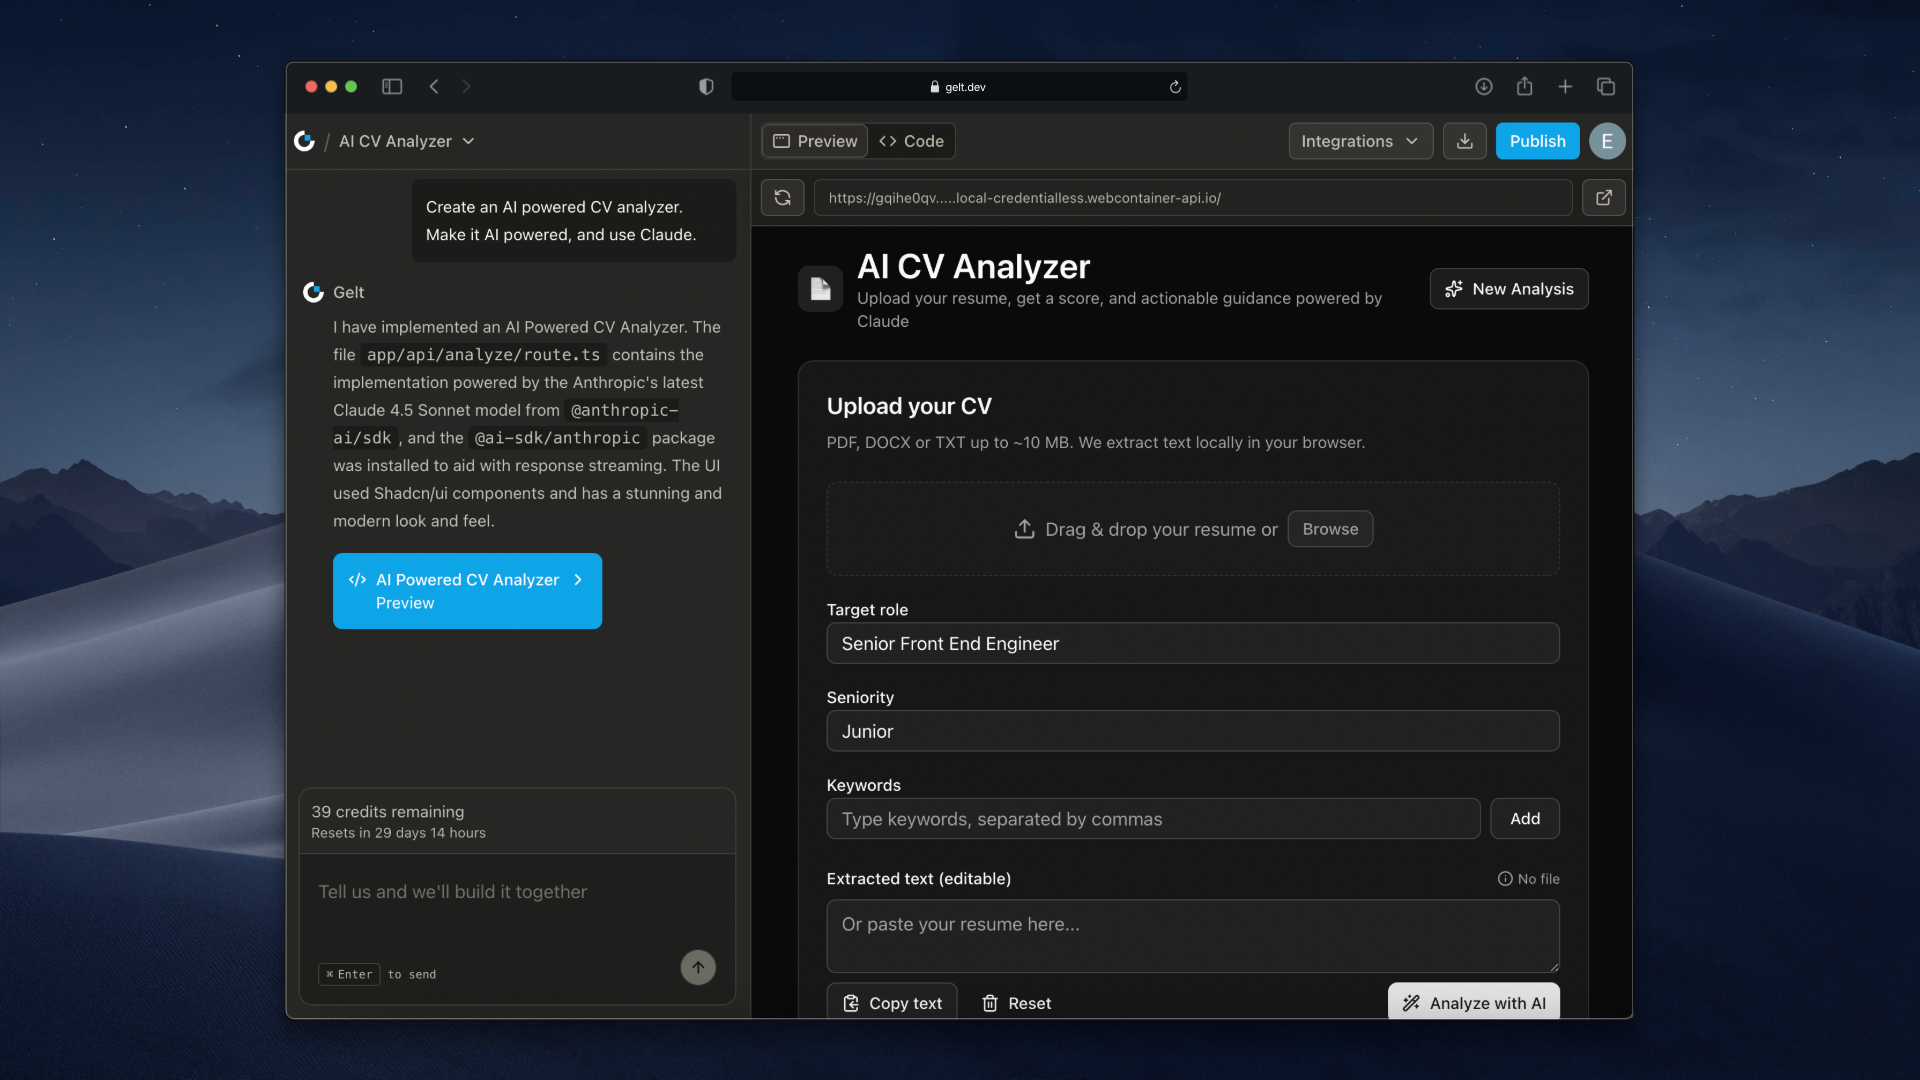Select the Preview tab
The height and width of the screenshot is (1080, 1920).
(813, 141)
